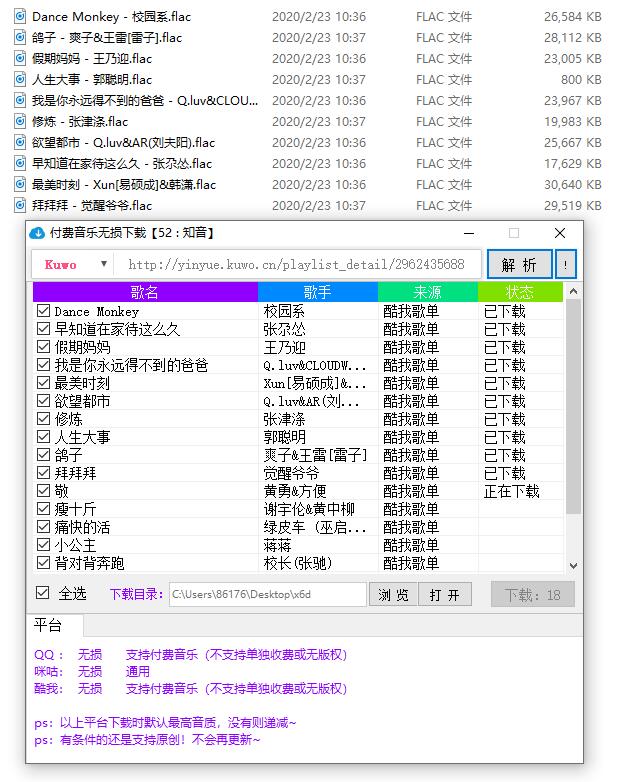Click the Dance Monkey FLAC file icon
Viewport: 627px width, 782px height.
(20, 17)
